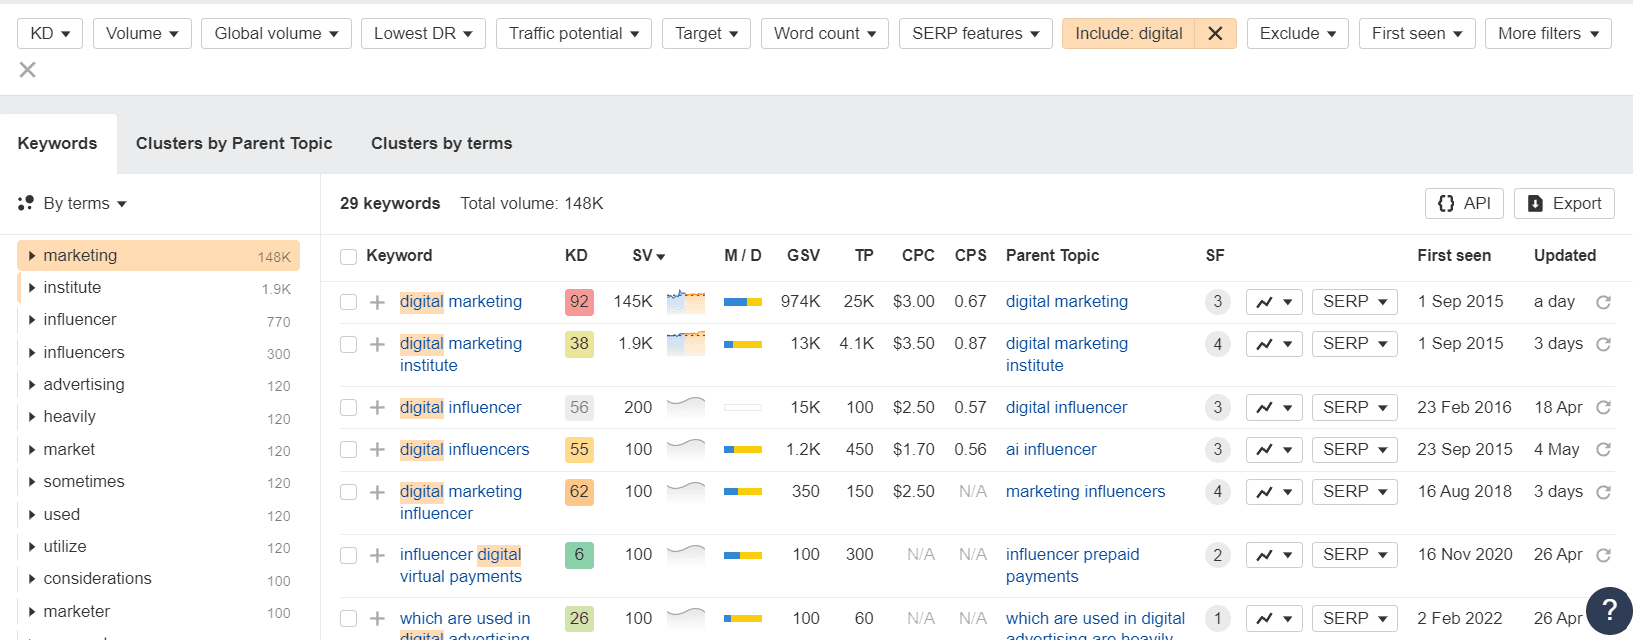Click the Export button
The height and width of the screenshot is (640, 1633).
point(1564,204)
